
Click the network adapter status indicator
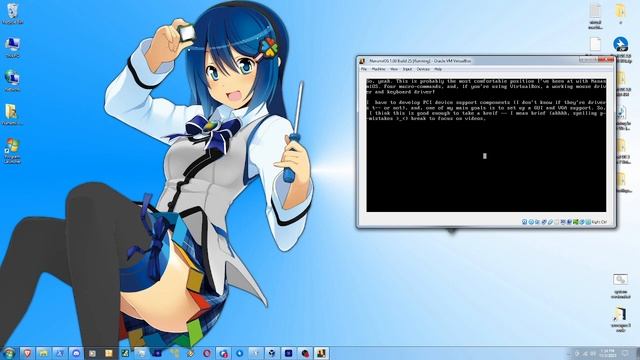pyautogui.click(x=544, y=222)
